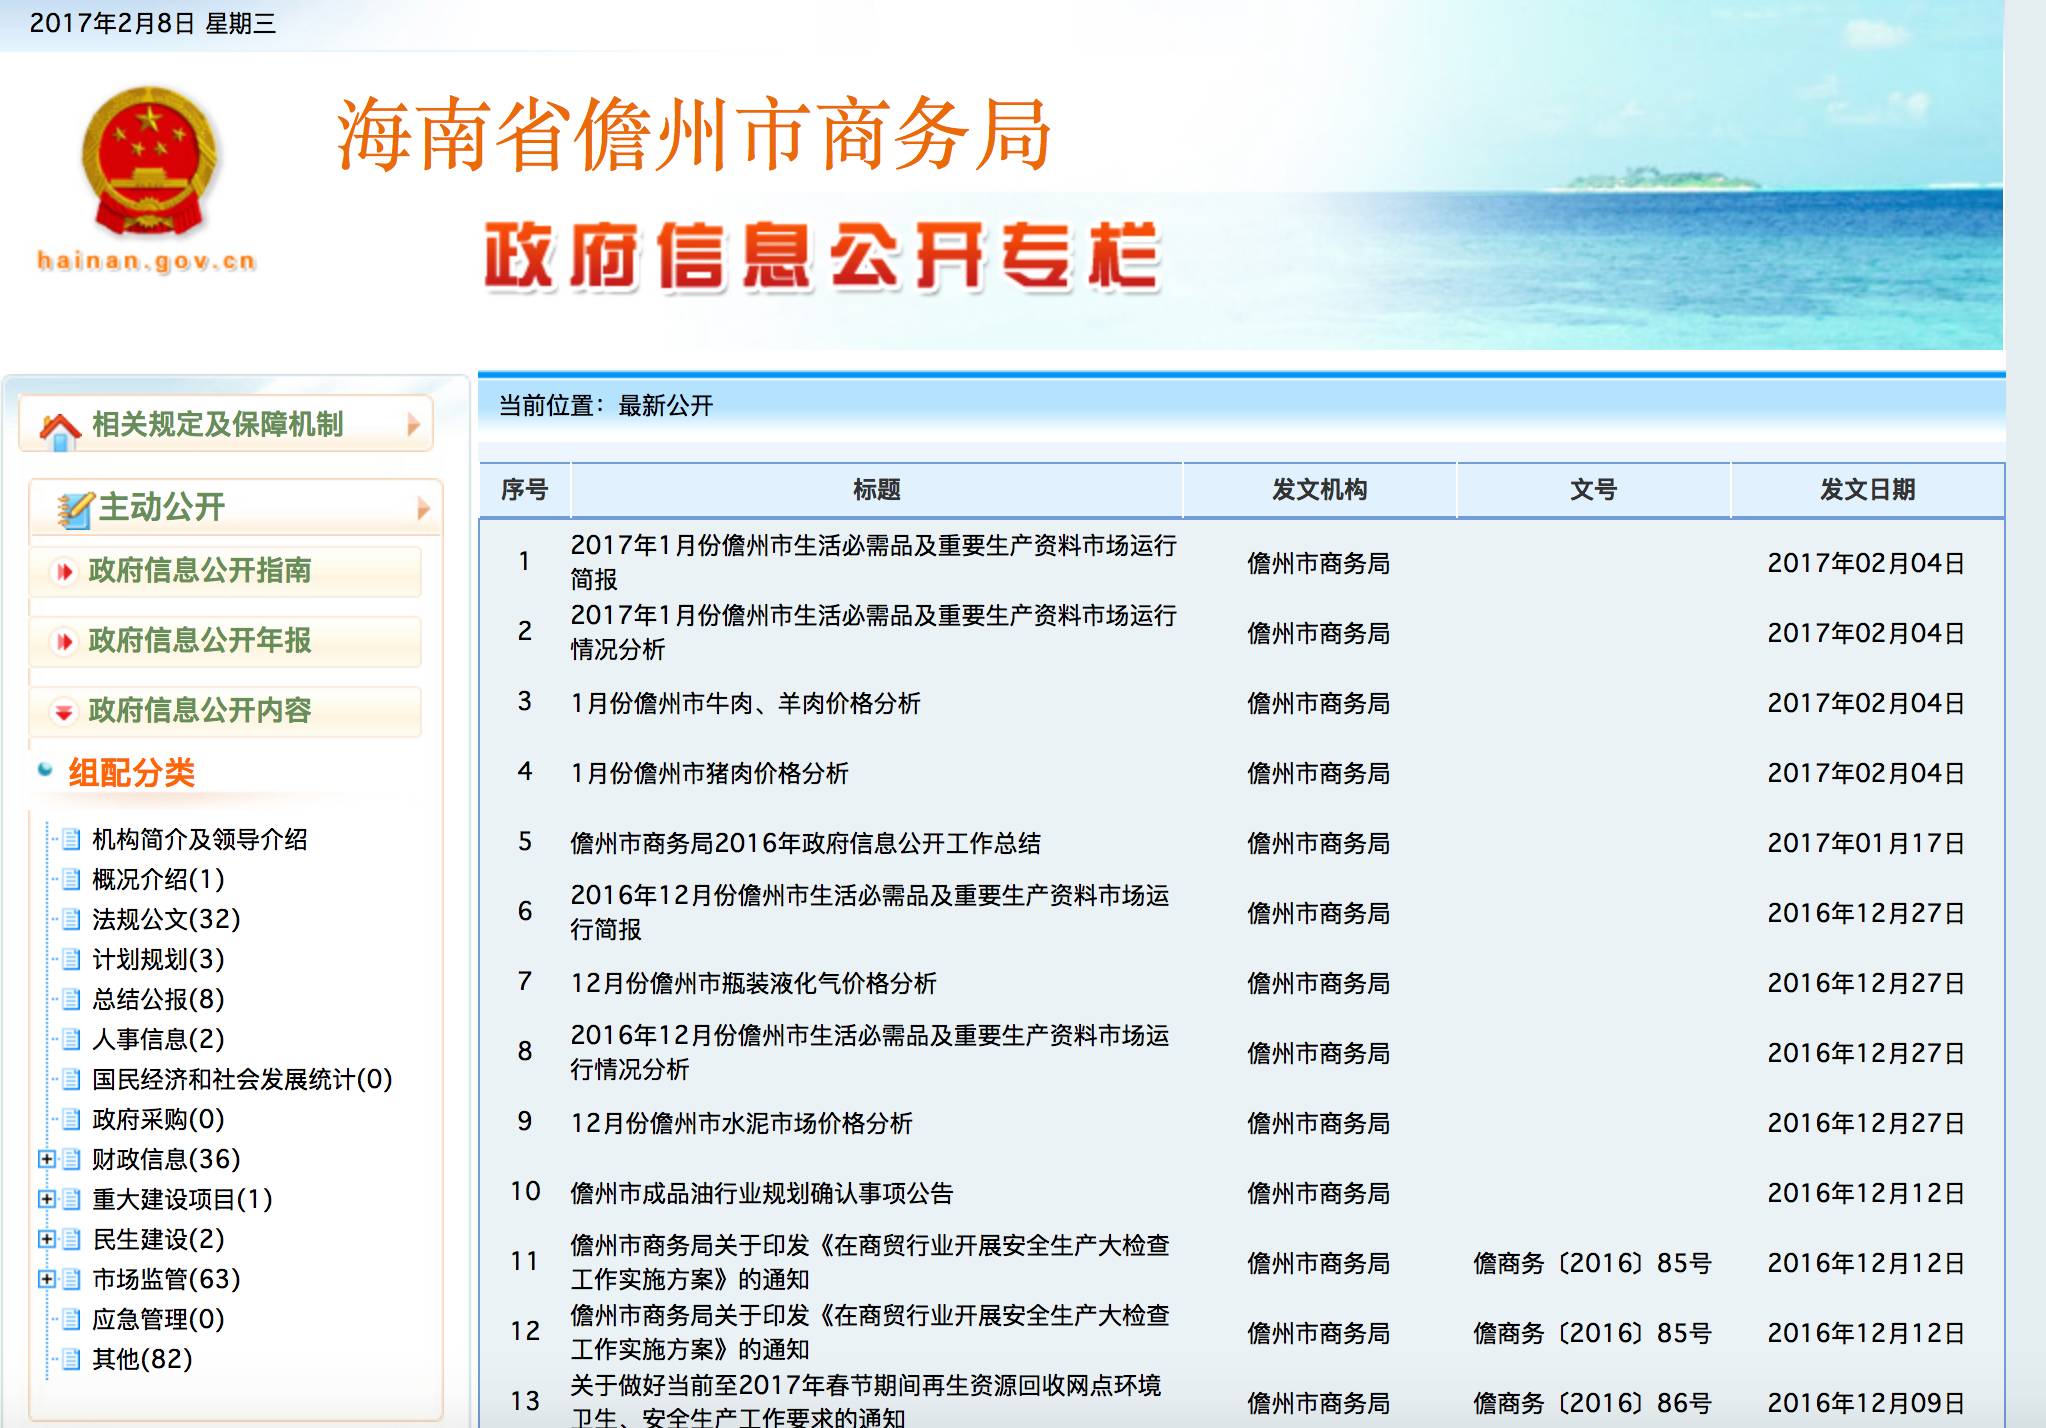Screen dimensions: 2046x1428
Task: Expand the 民生建设(2) plus box
Action: click(x=46, y=1239)
